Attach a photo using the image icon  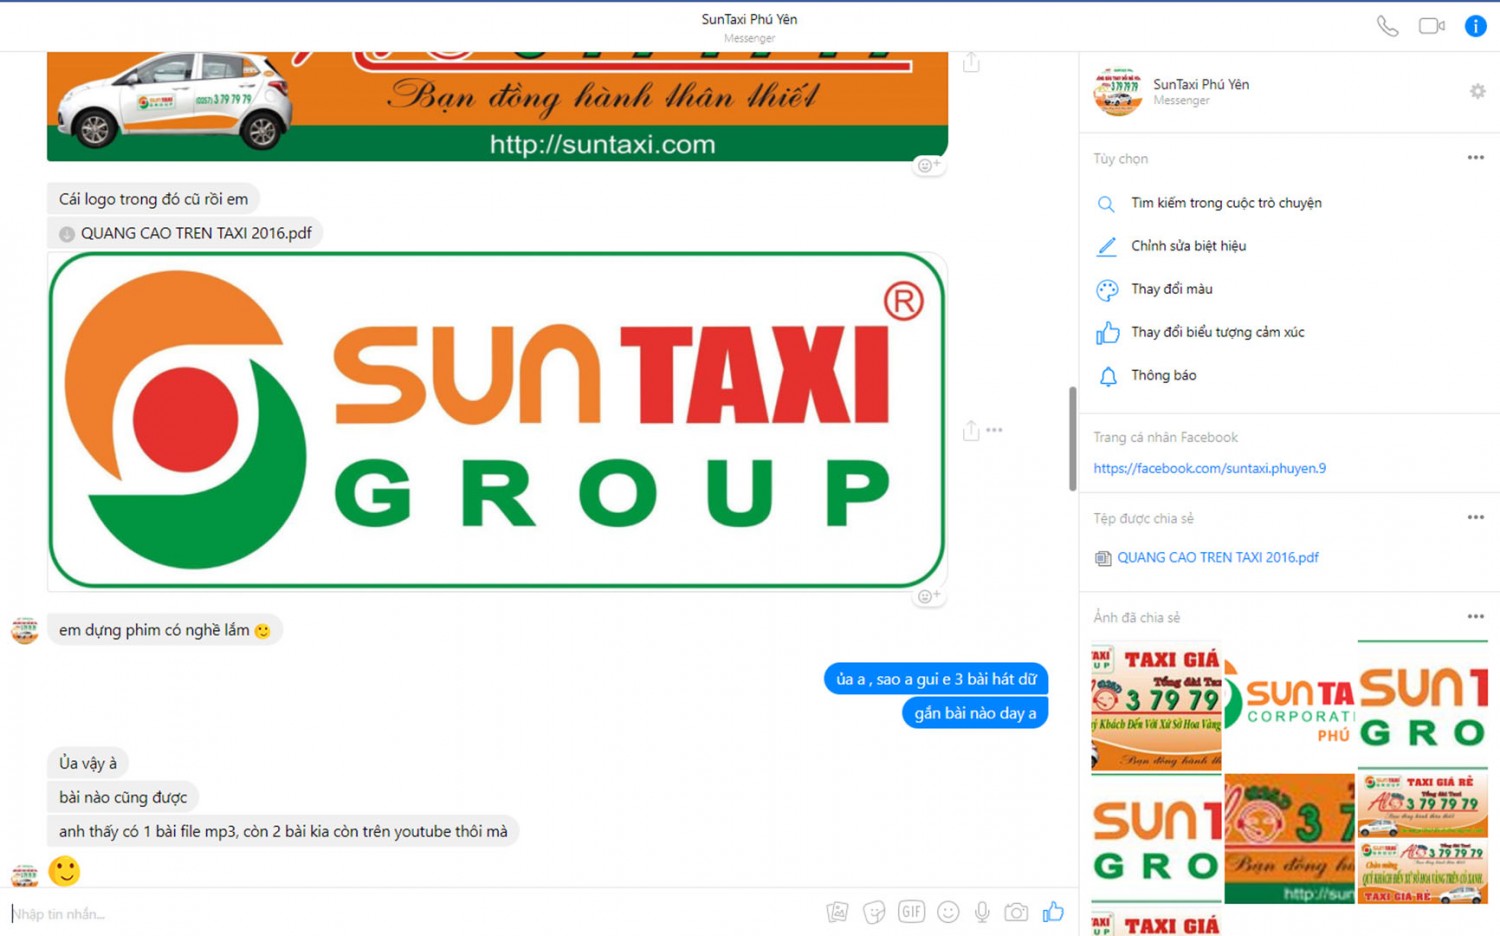837,912
